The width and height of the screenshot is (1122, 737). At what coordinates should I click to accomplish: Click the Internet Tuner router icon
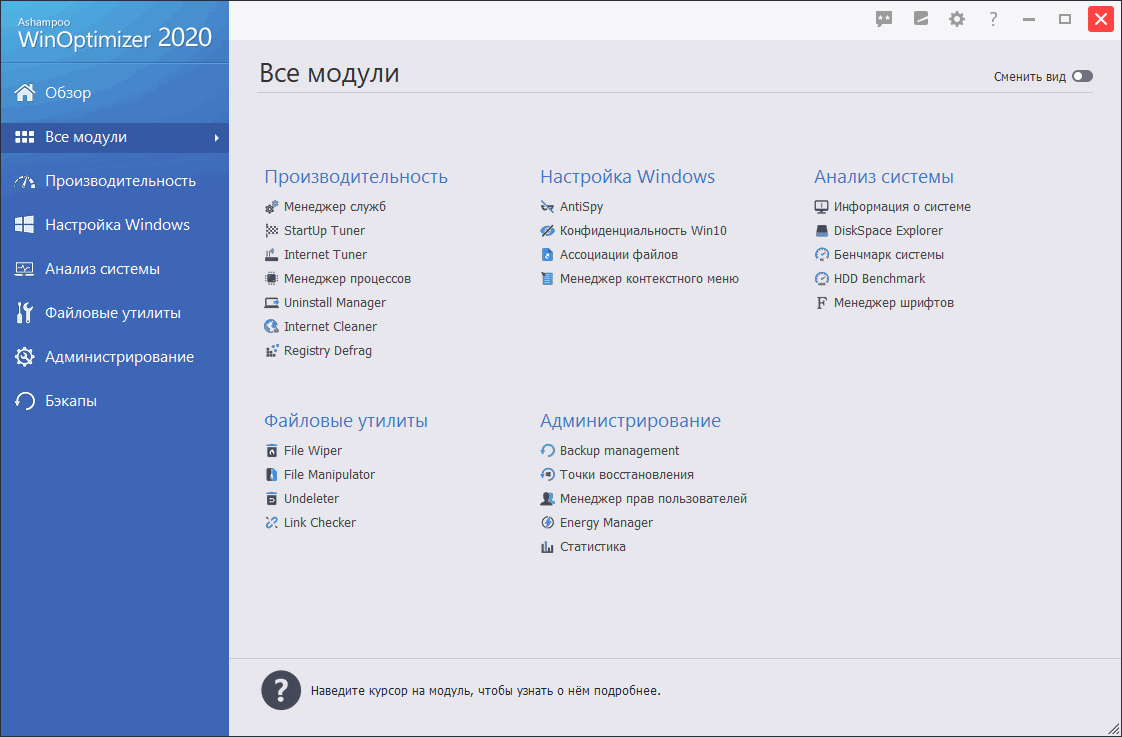pyautogui.click(x=271, y=255)
